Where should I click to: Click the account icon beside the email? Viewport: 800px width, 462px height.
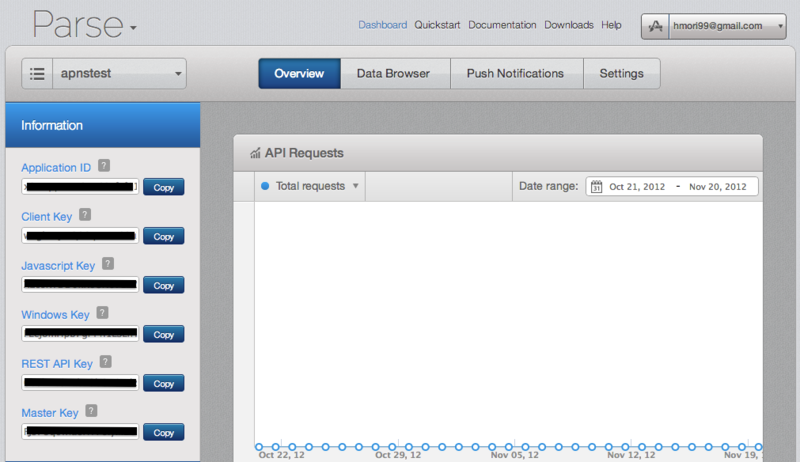point(655,26)
